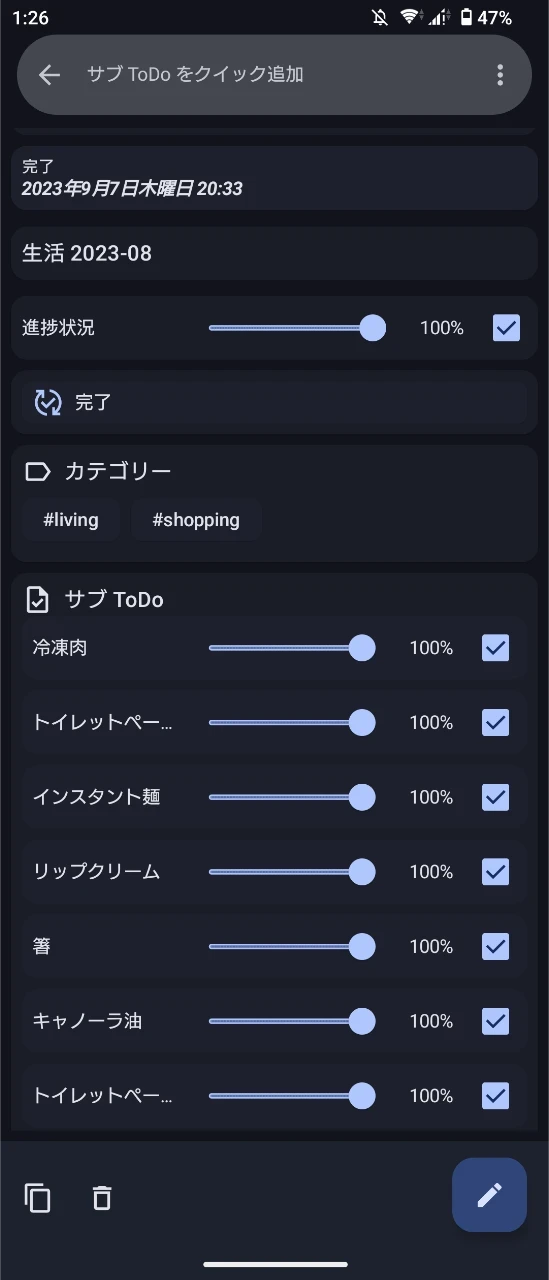Tap the カテゴリー label tag icon

[x=38, y=471]
